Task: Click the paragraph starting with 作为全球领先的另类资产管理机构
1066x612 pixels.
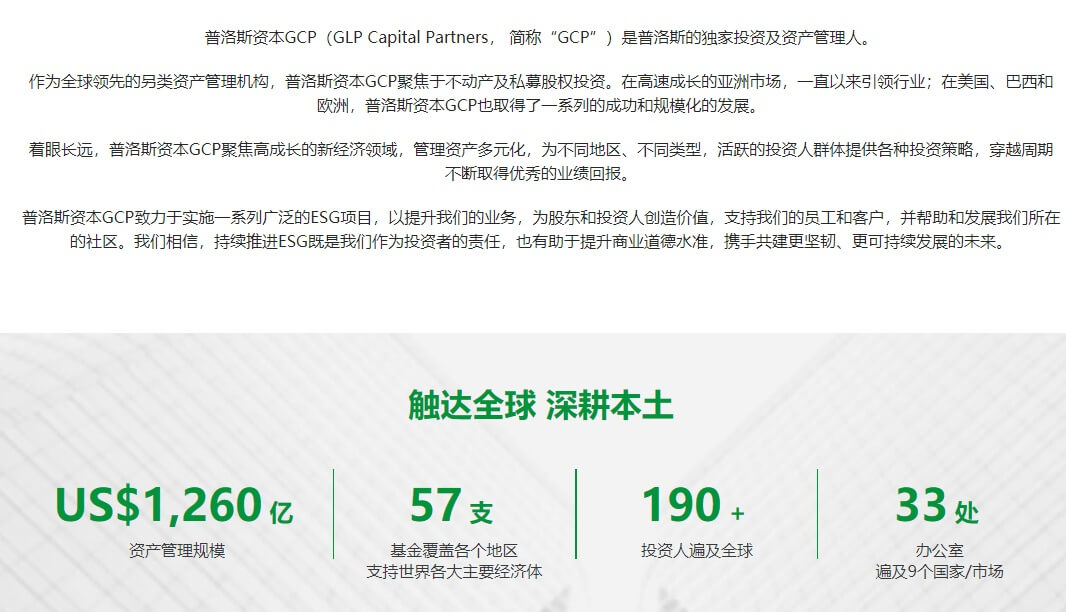Action: coord(540,93)
